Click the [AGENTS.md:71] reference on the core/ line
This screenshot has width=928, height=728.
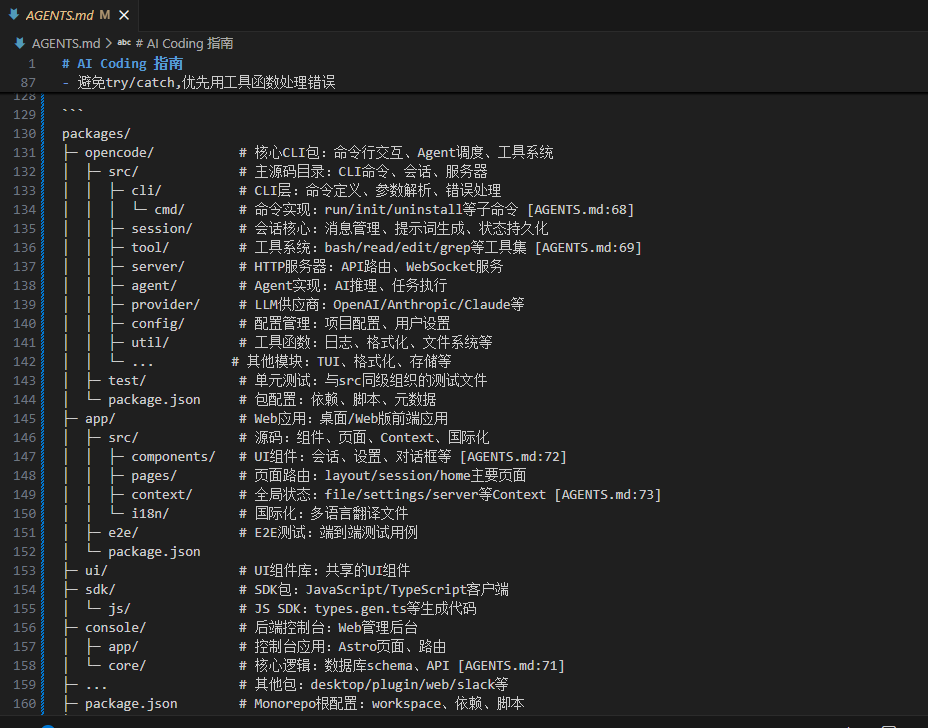point(511,665)
